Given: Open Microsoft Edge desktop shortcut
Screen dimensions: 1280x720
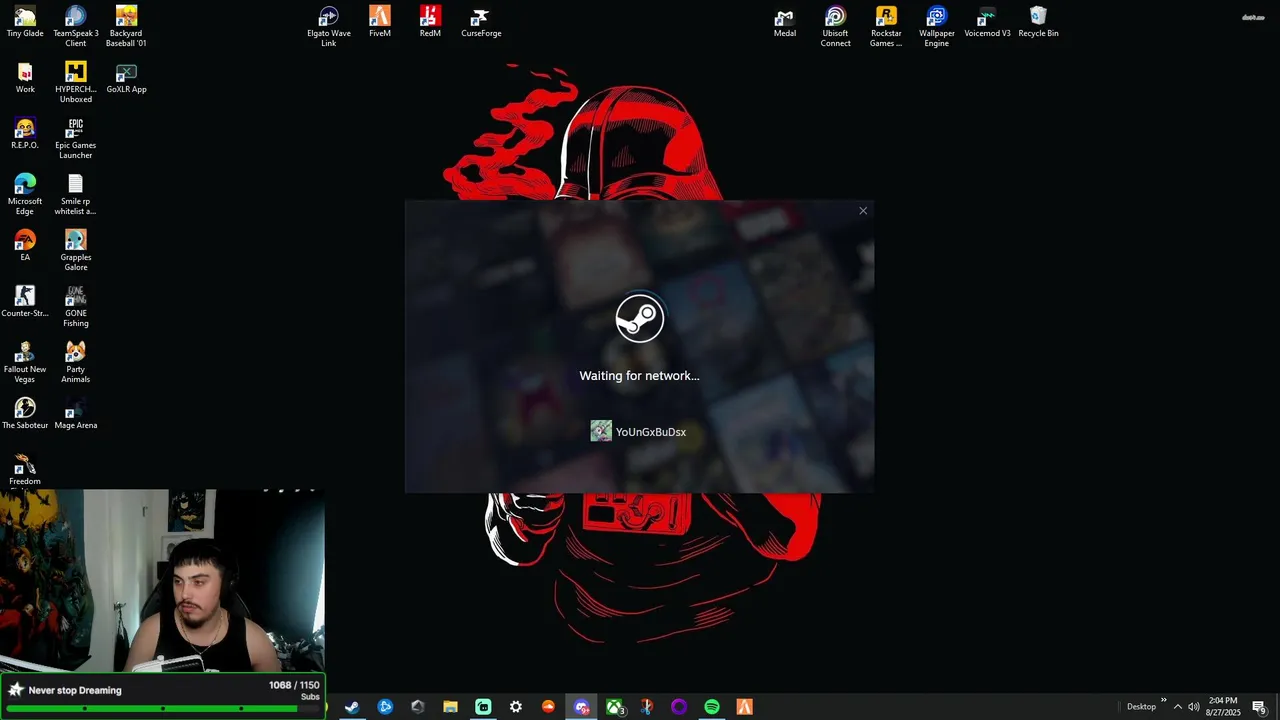Looking at the screenshot, I should (25, 195).
